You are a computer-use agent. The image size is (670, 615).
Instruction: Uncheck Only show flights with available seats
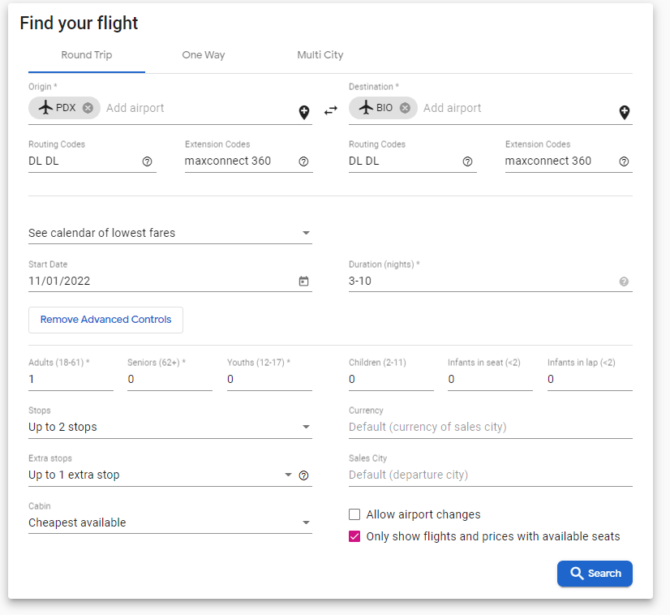pyautogui.click(x=354, y=537)
